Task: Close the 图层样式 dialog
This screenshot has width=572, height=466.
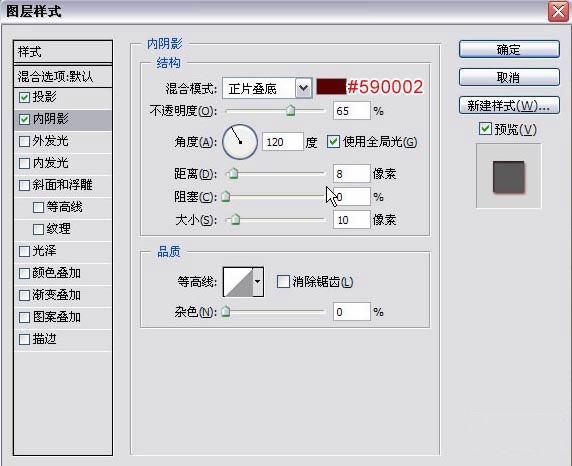Action: (x=559, y=12)
